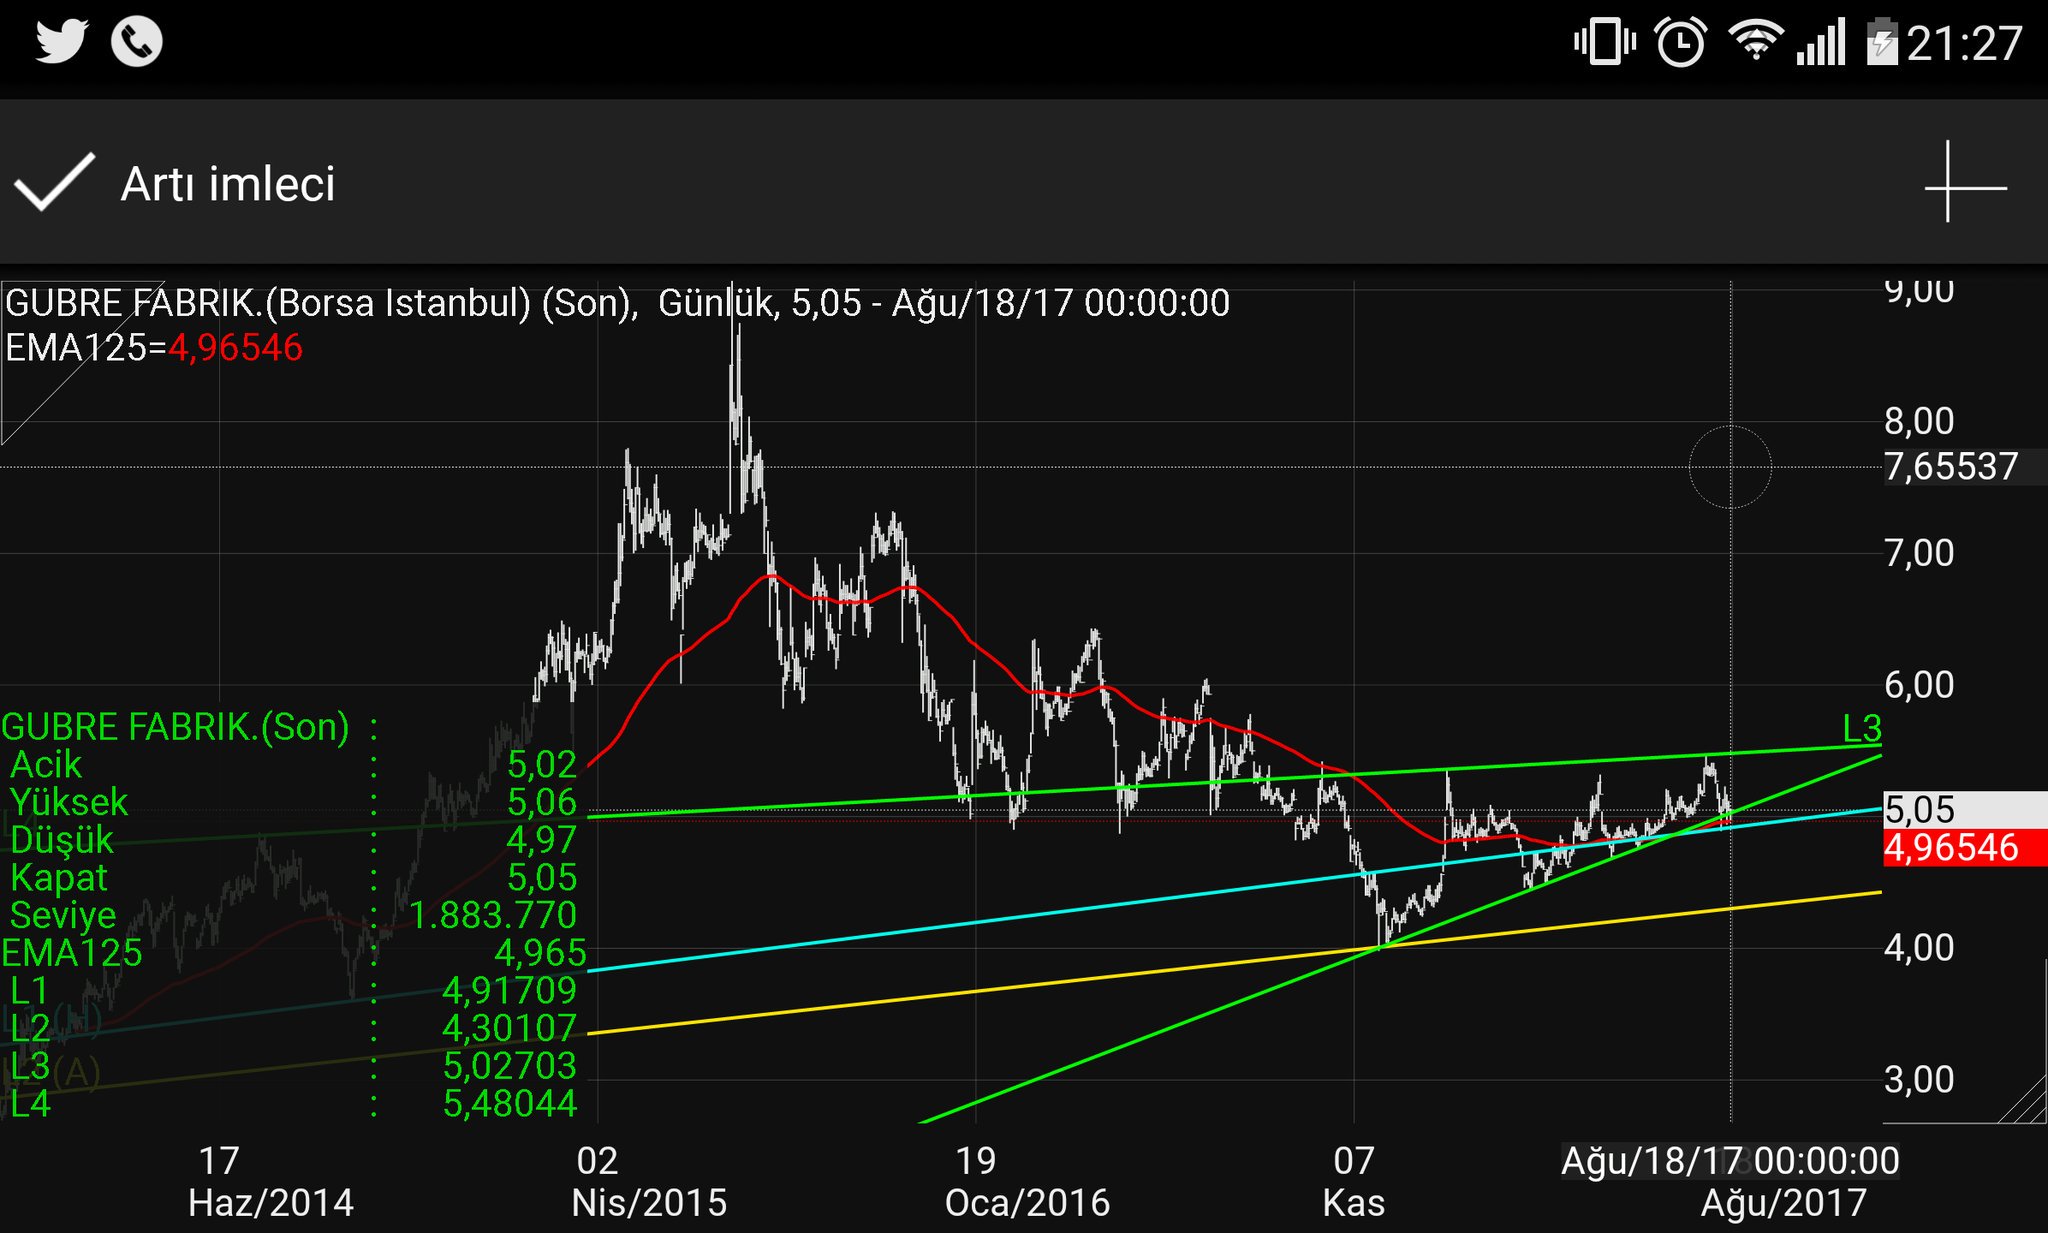Click the L3 value 5,02703
This screenshot has height=1233, width=2048.
[x=510, y=1066]
